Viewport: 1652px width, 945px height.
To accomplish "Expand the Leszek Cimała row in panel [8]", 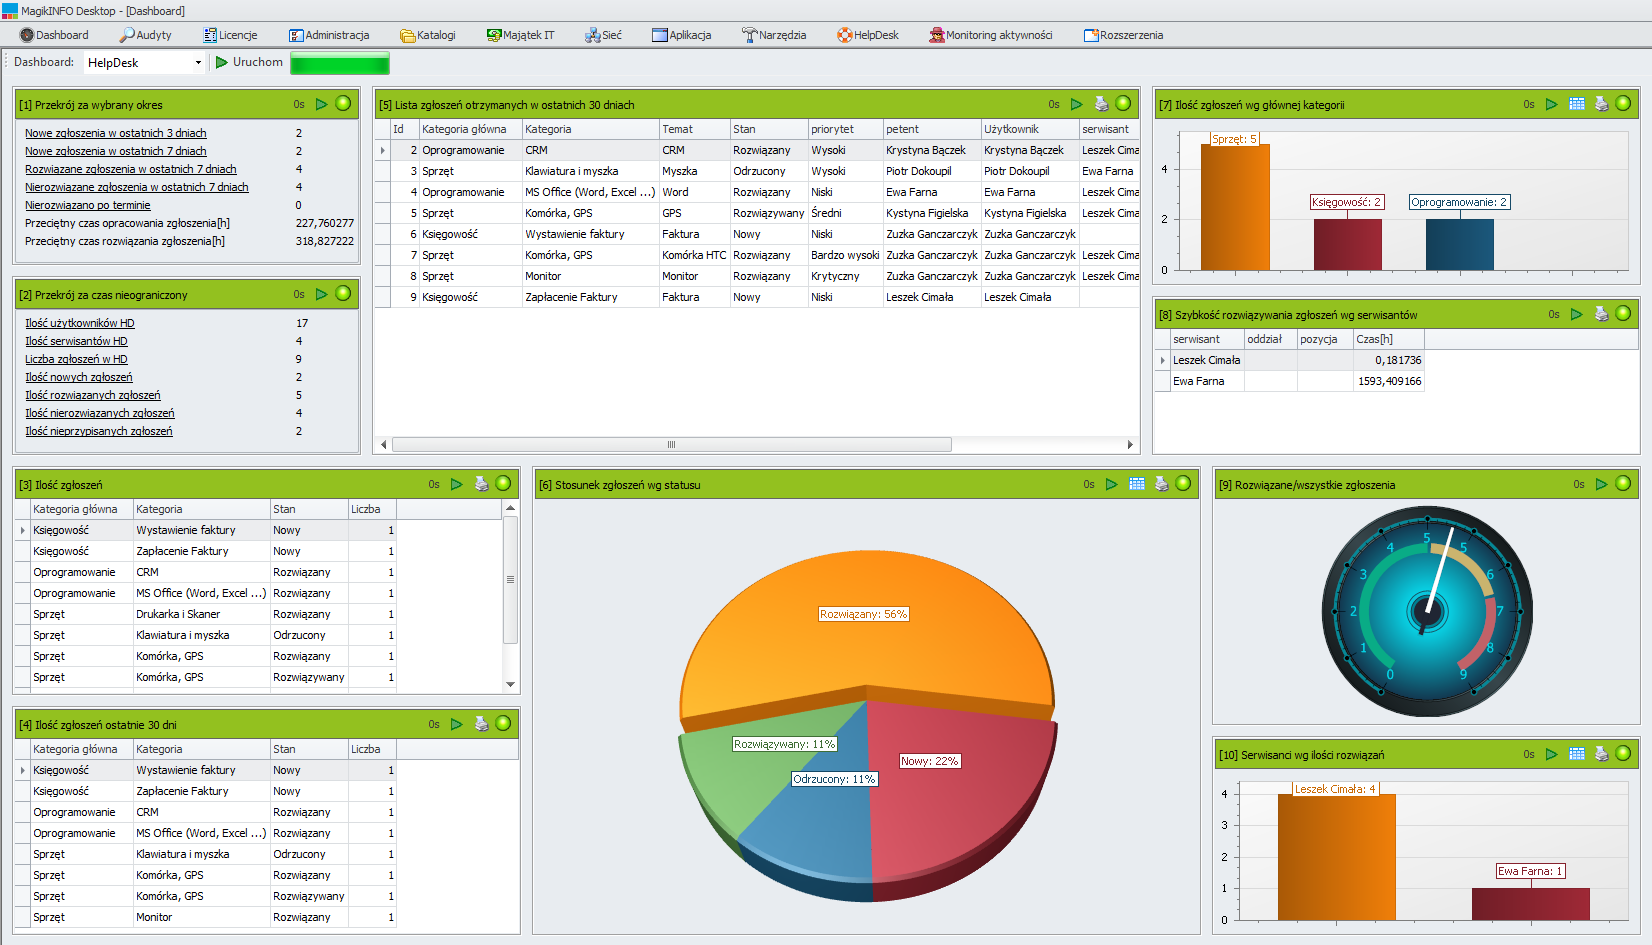I will tap(1162, 360).
